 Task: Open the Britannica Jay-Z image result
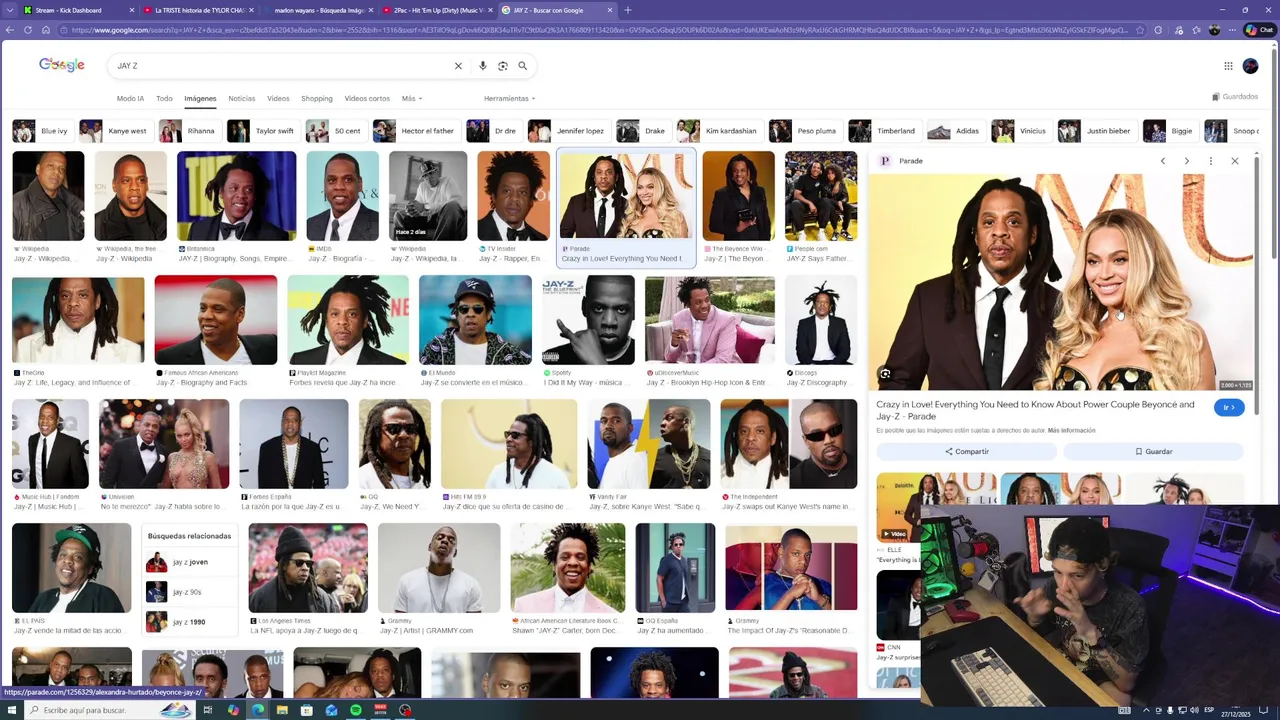point(236,196)
